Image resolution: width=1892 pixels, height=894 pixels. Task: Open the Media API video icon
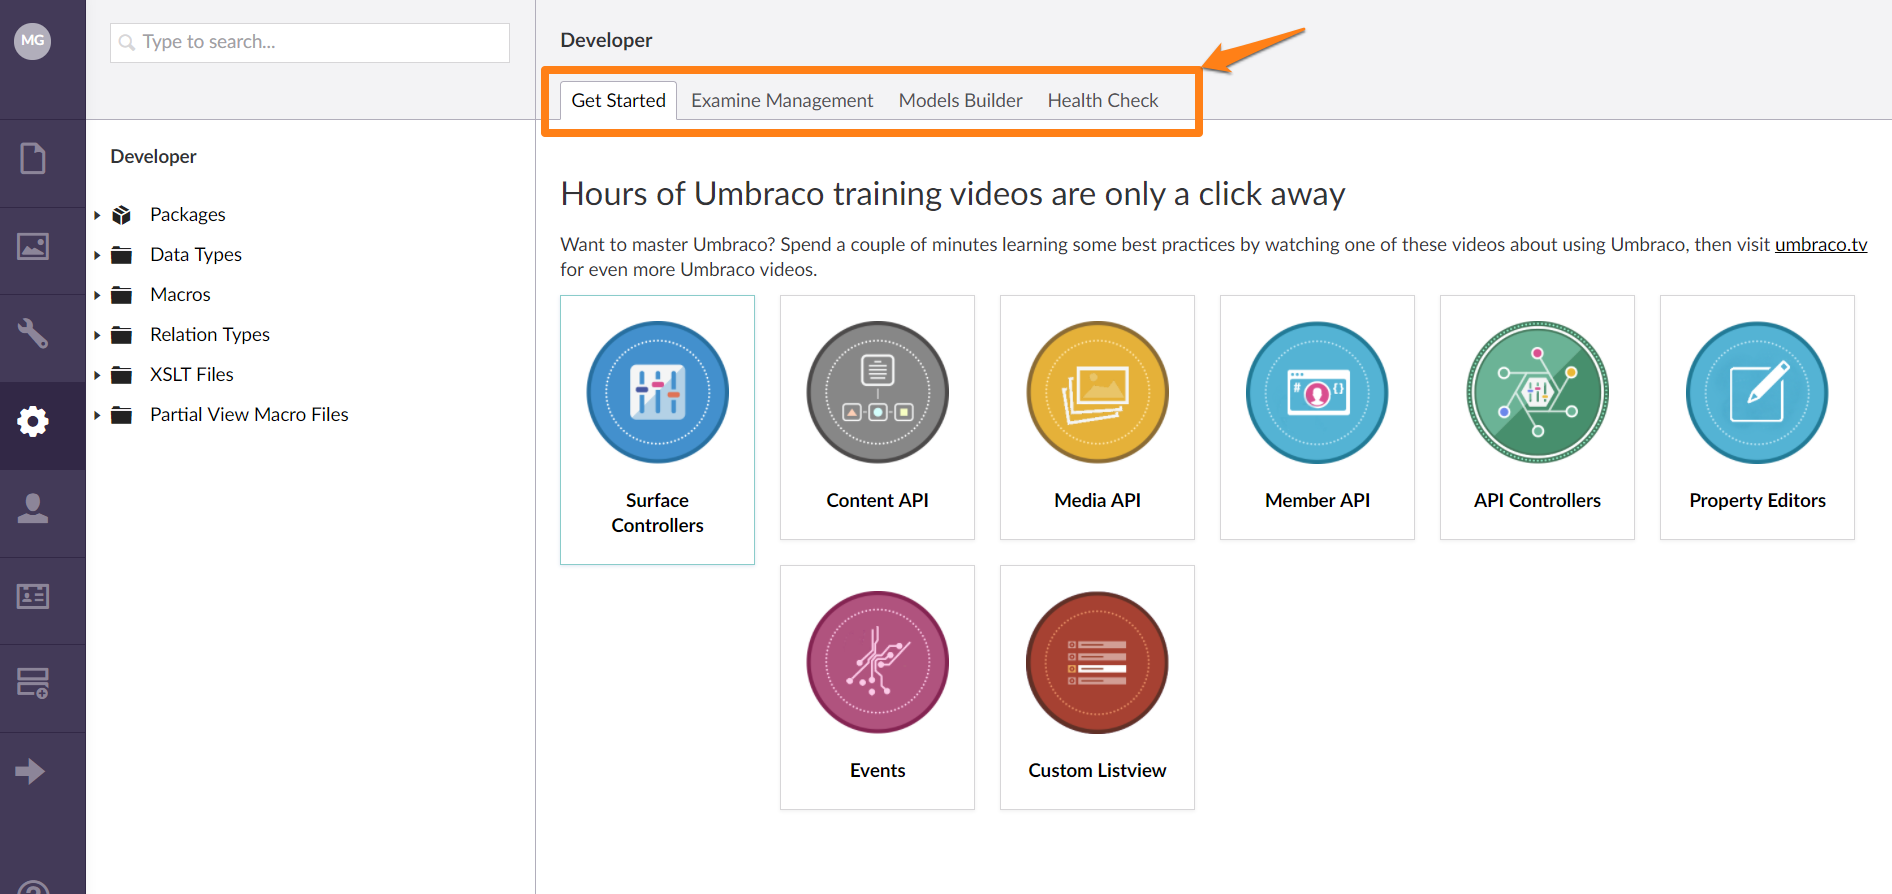tap(1097, 392)
